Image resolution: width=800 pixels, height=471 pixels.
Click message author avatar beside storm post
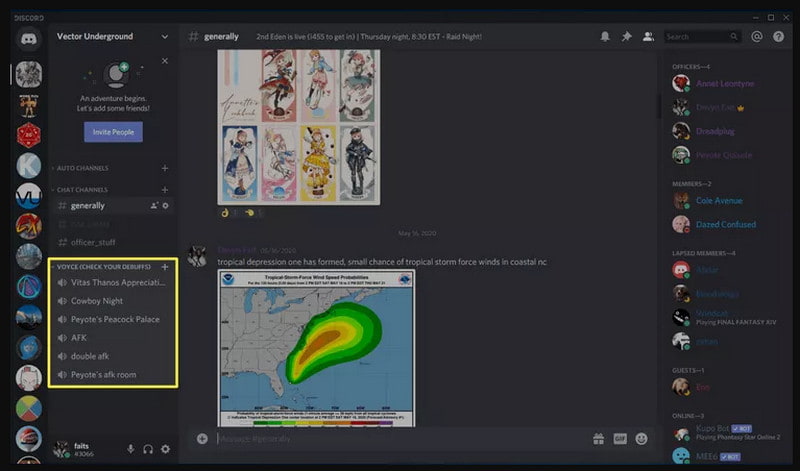coord(197,256)
